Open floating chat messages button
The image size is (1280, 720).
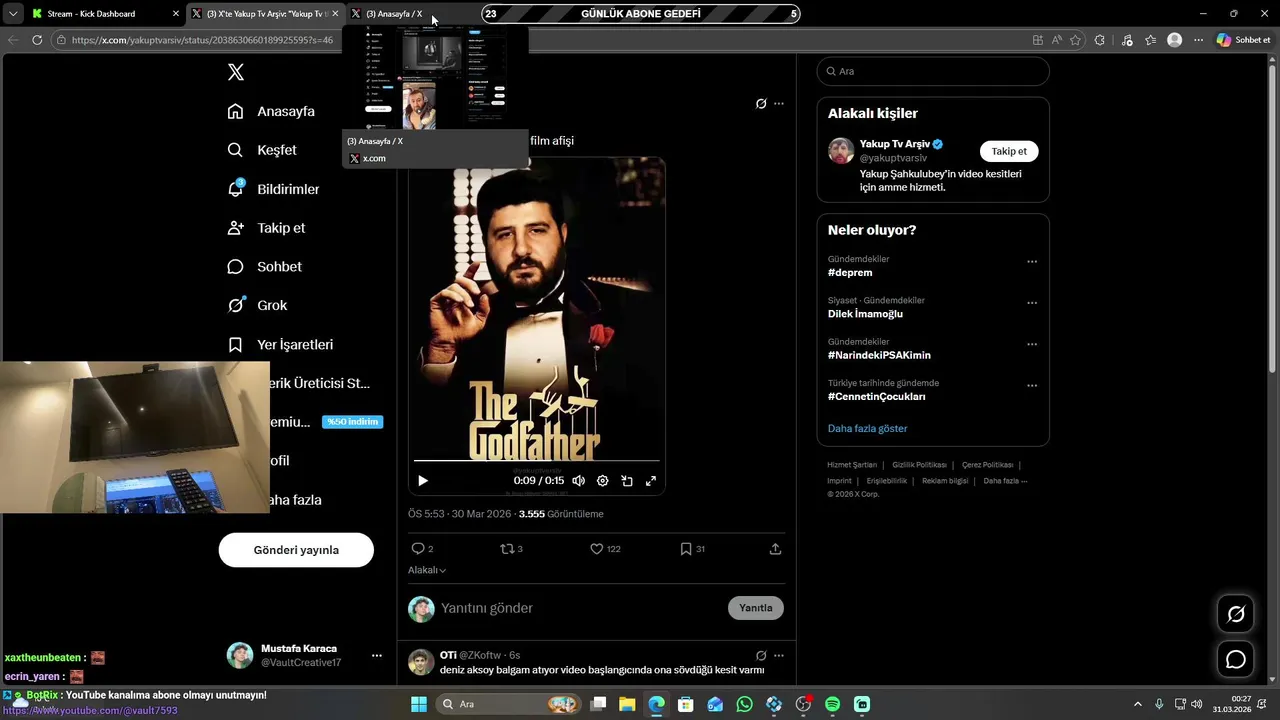[x=1236, y=660]
